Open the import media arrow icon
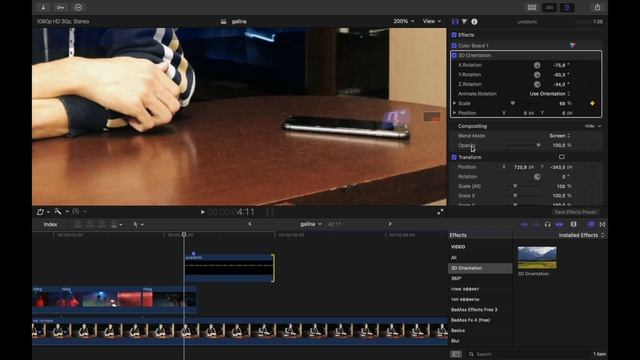 tap(43, 7)
